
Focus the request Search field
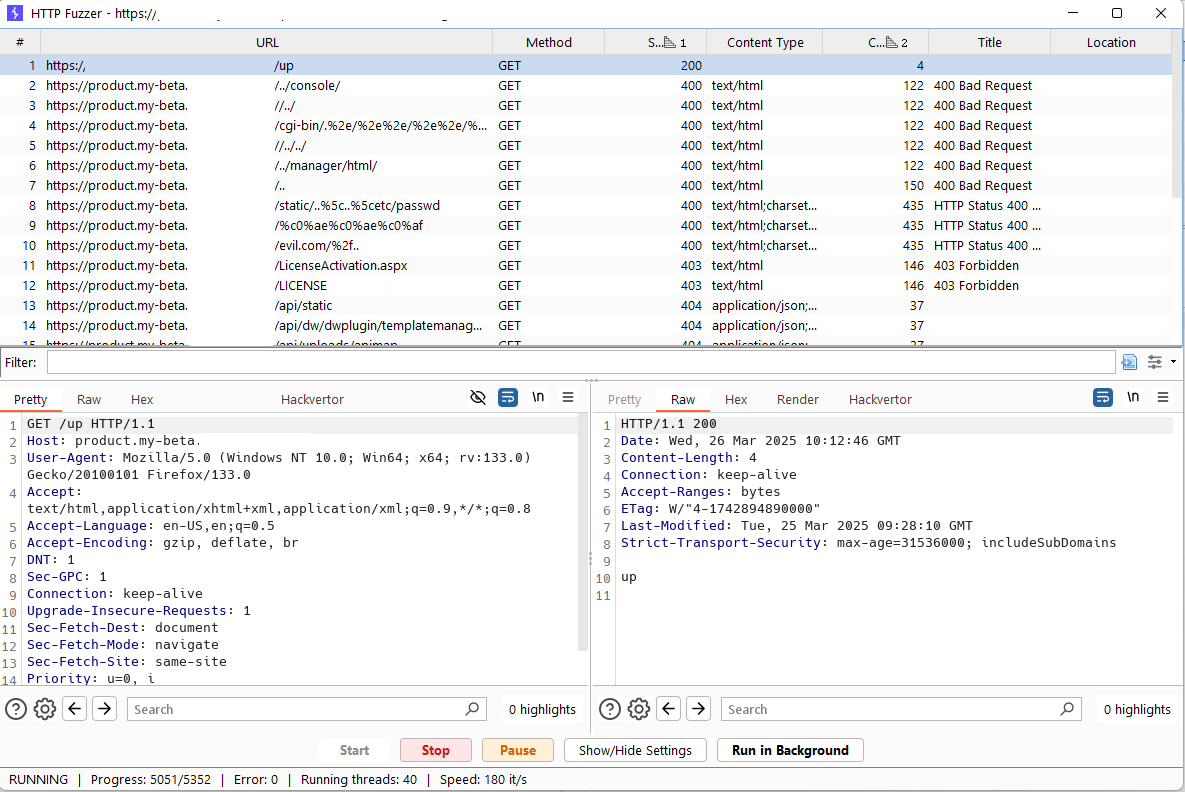coord(305,709)
